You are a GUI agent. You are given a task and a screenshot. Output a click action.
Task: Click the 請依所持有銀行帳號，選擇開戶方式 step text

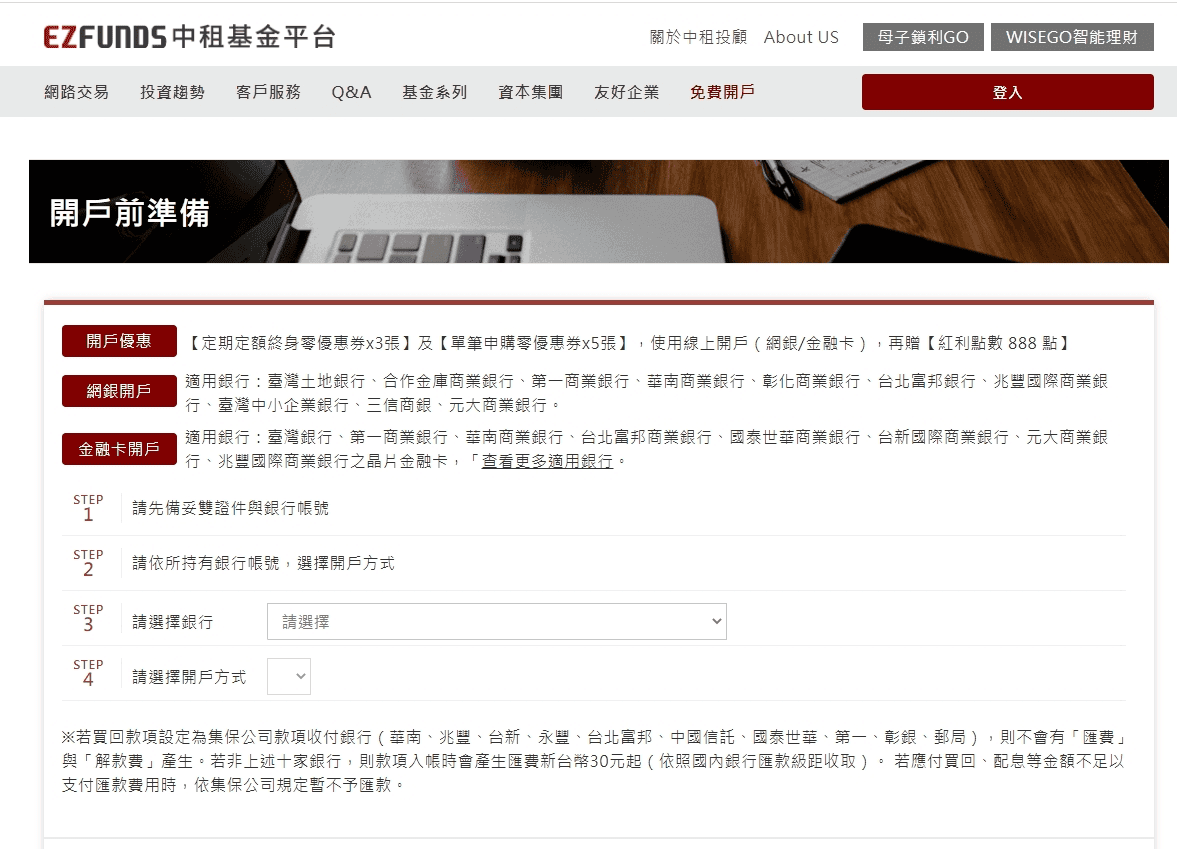[x=263, y=563]
